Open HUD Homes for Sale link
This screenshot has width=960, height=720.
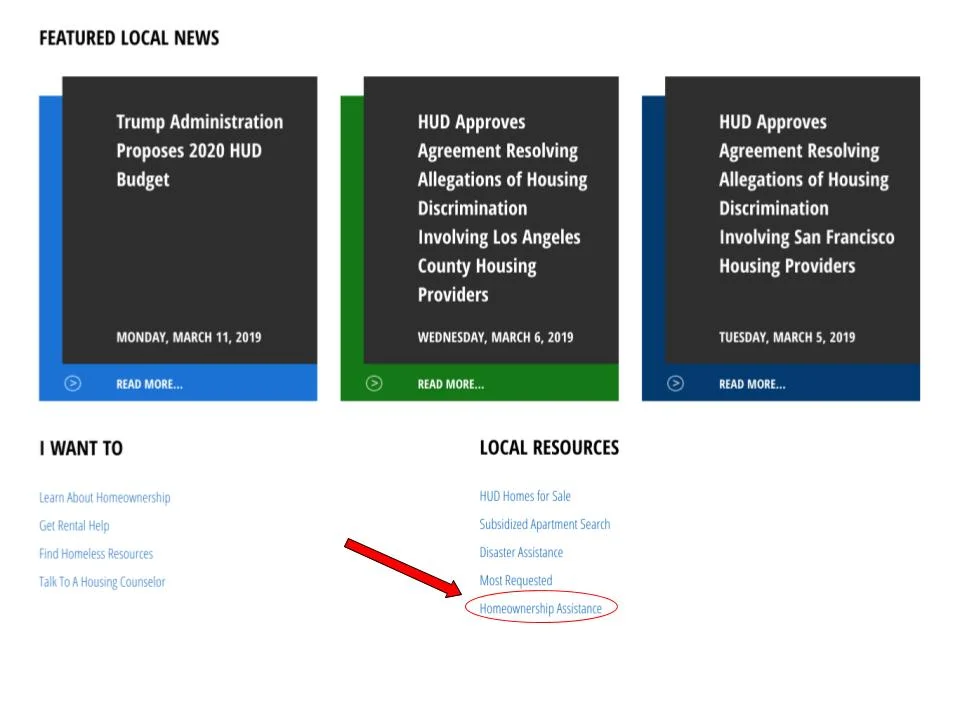point(525,496)
